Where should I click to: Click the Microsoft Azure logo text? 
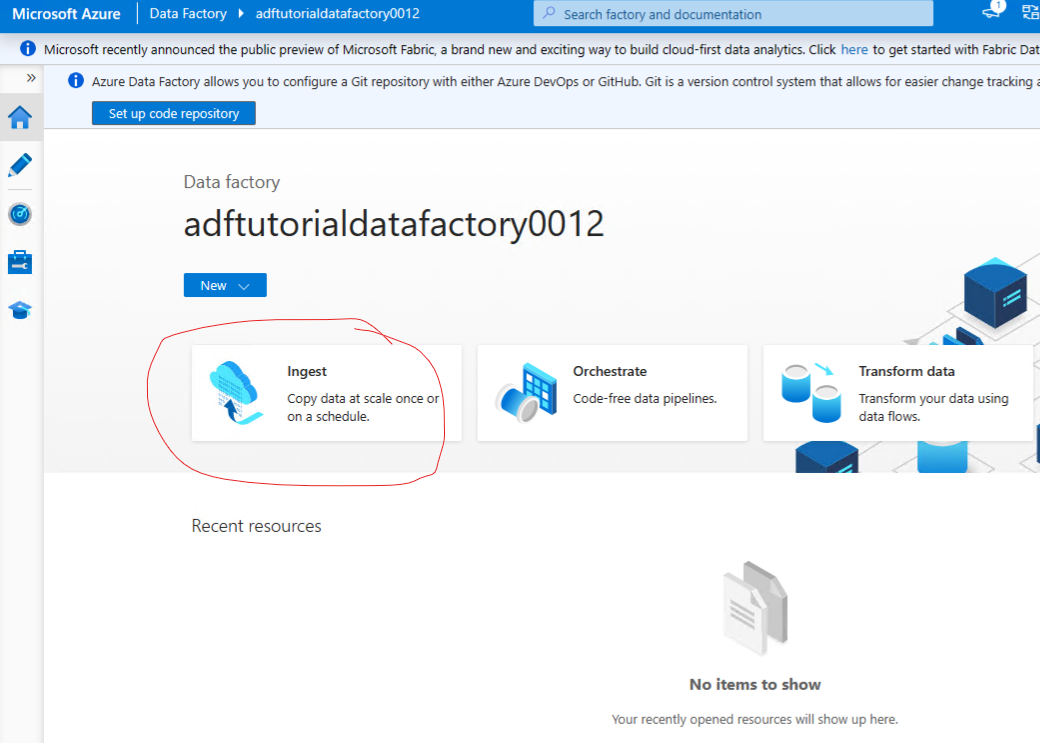66,14
